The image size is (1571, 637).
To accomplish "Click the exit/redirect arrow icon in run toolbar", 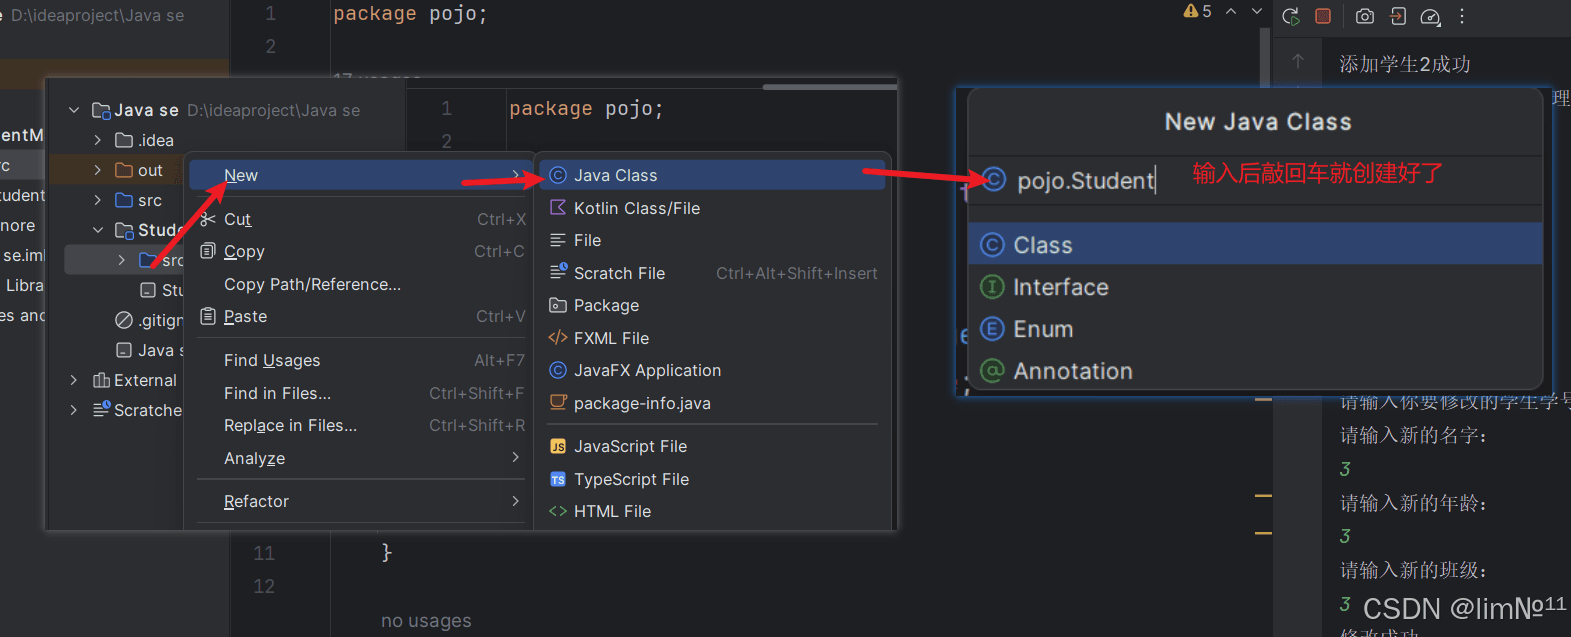I will tap(1398, 16).
